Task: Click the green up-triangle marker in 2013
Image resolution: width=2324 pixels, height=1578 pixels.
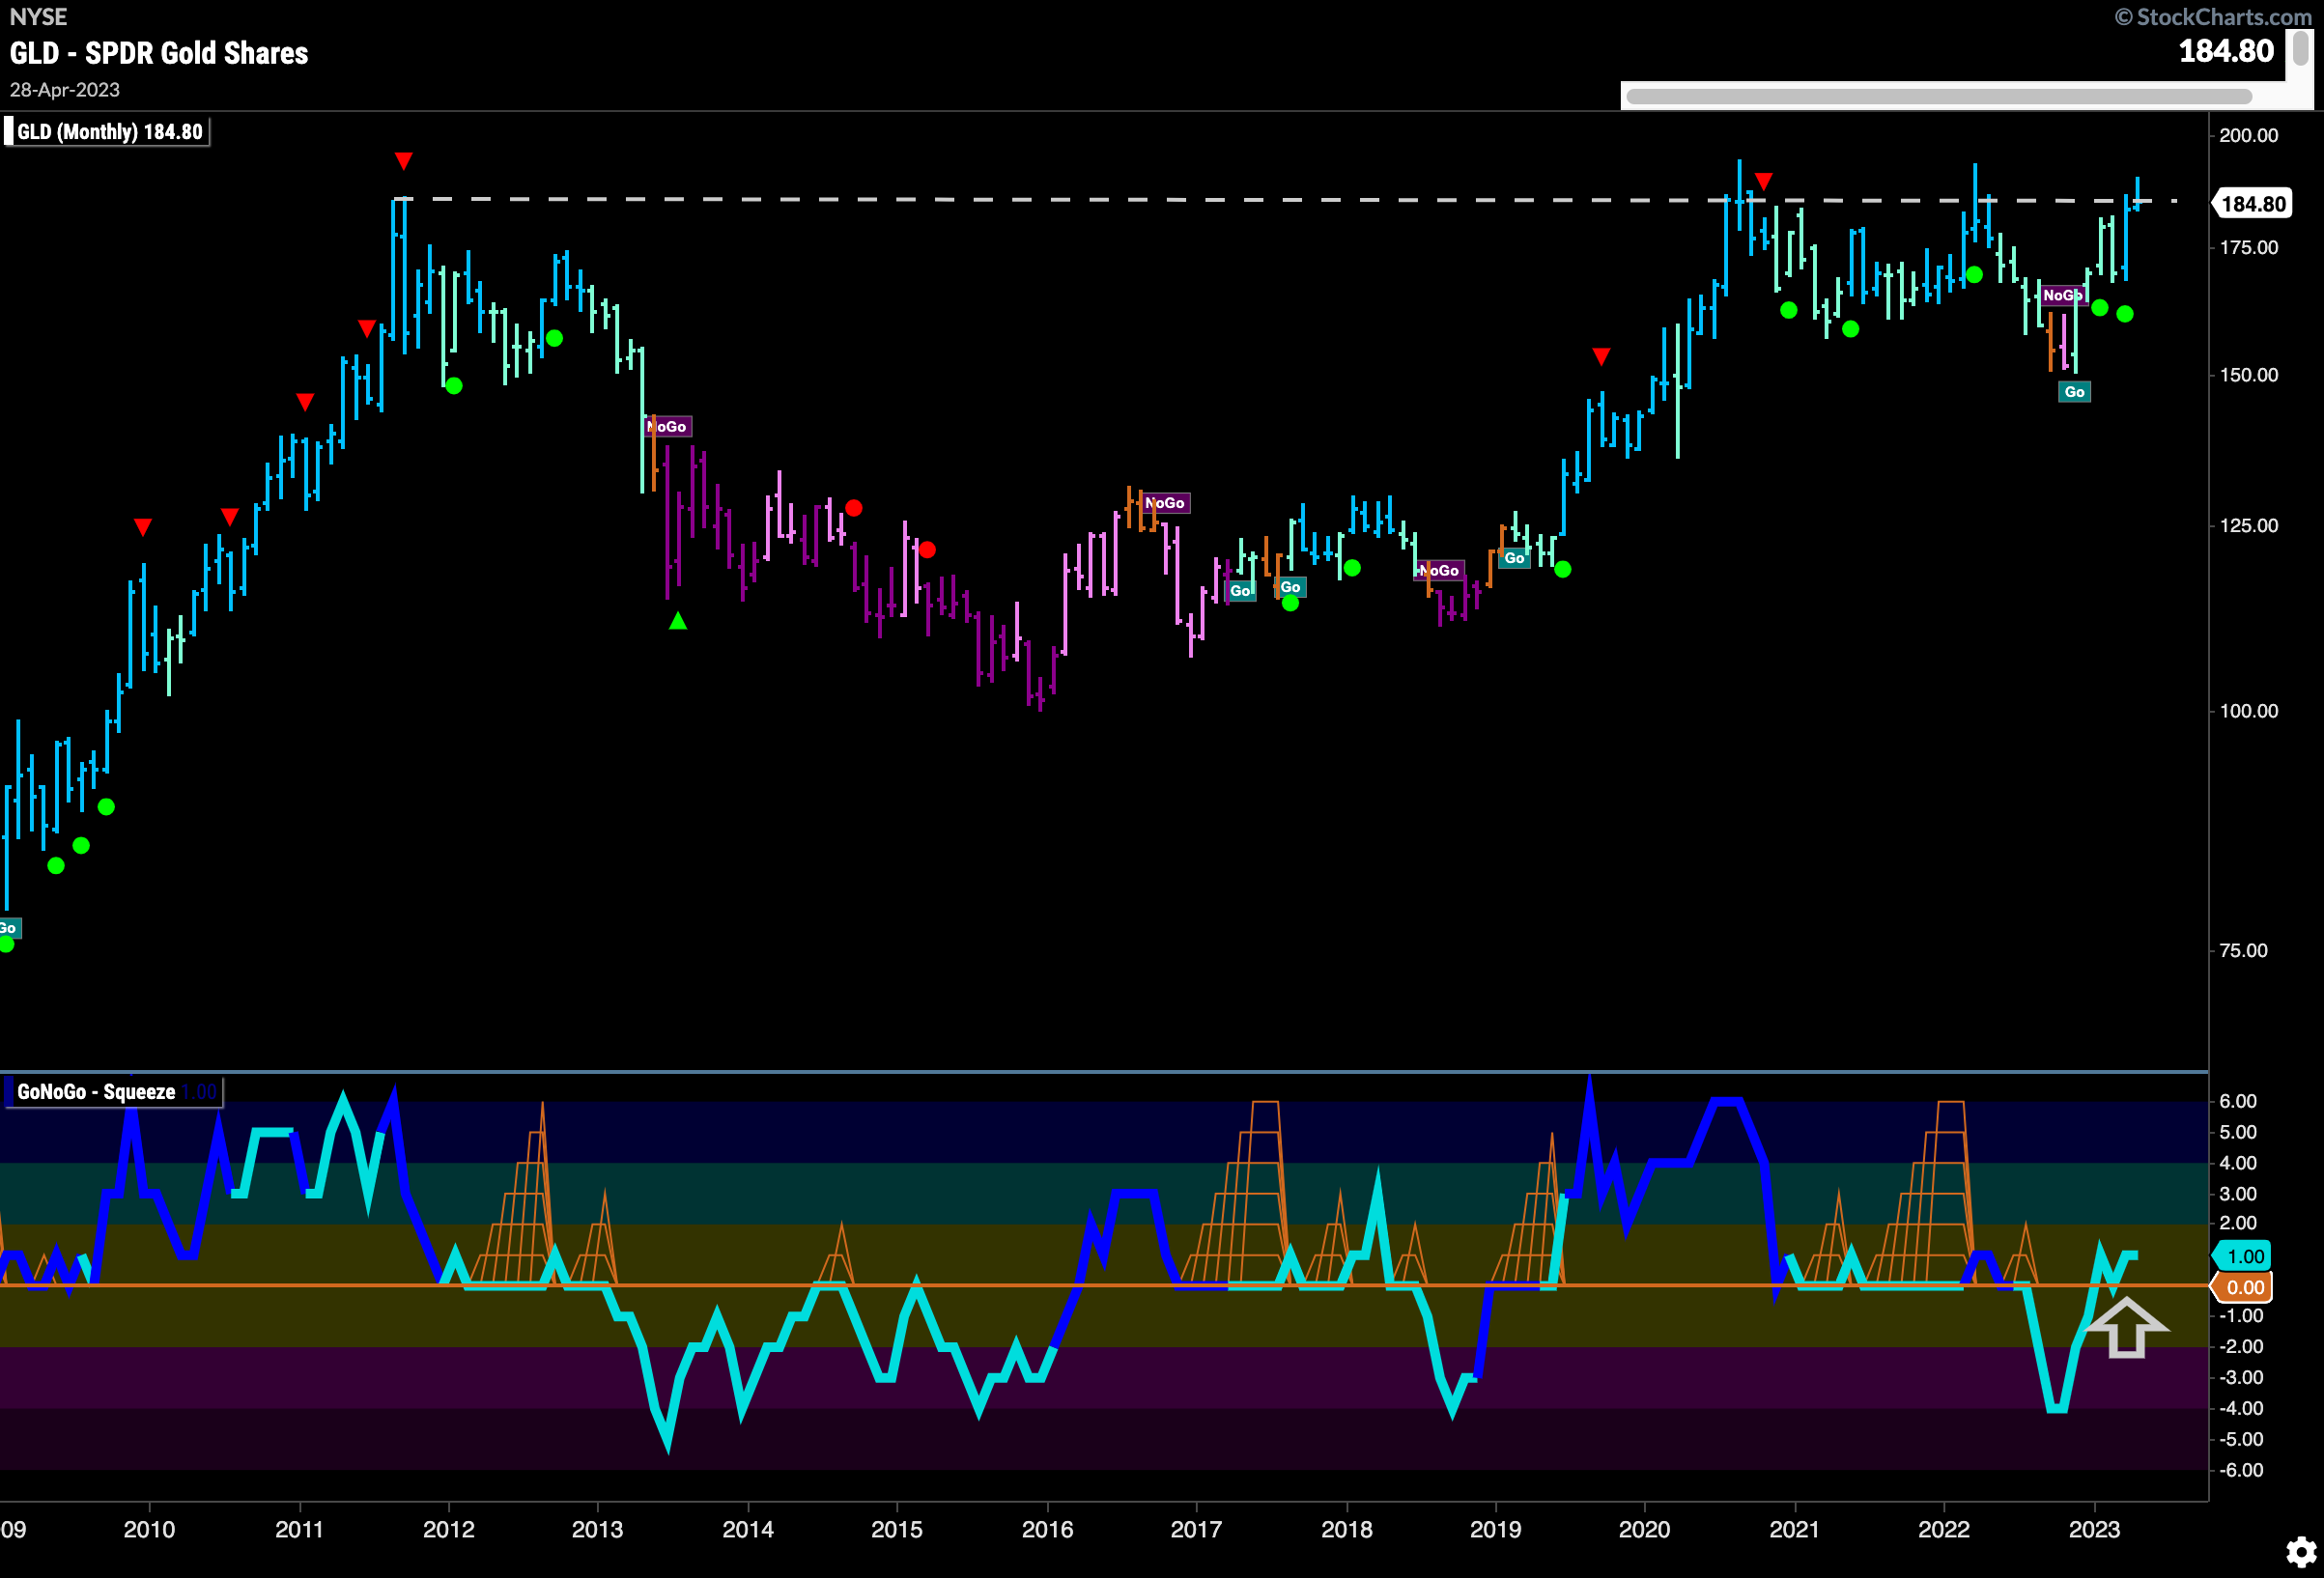Action: [678, 621]
